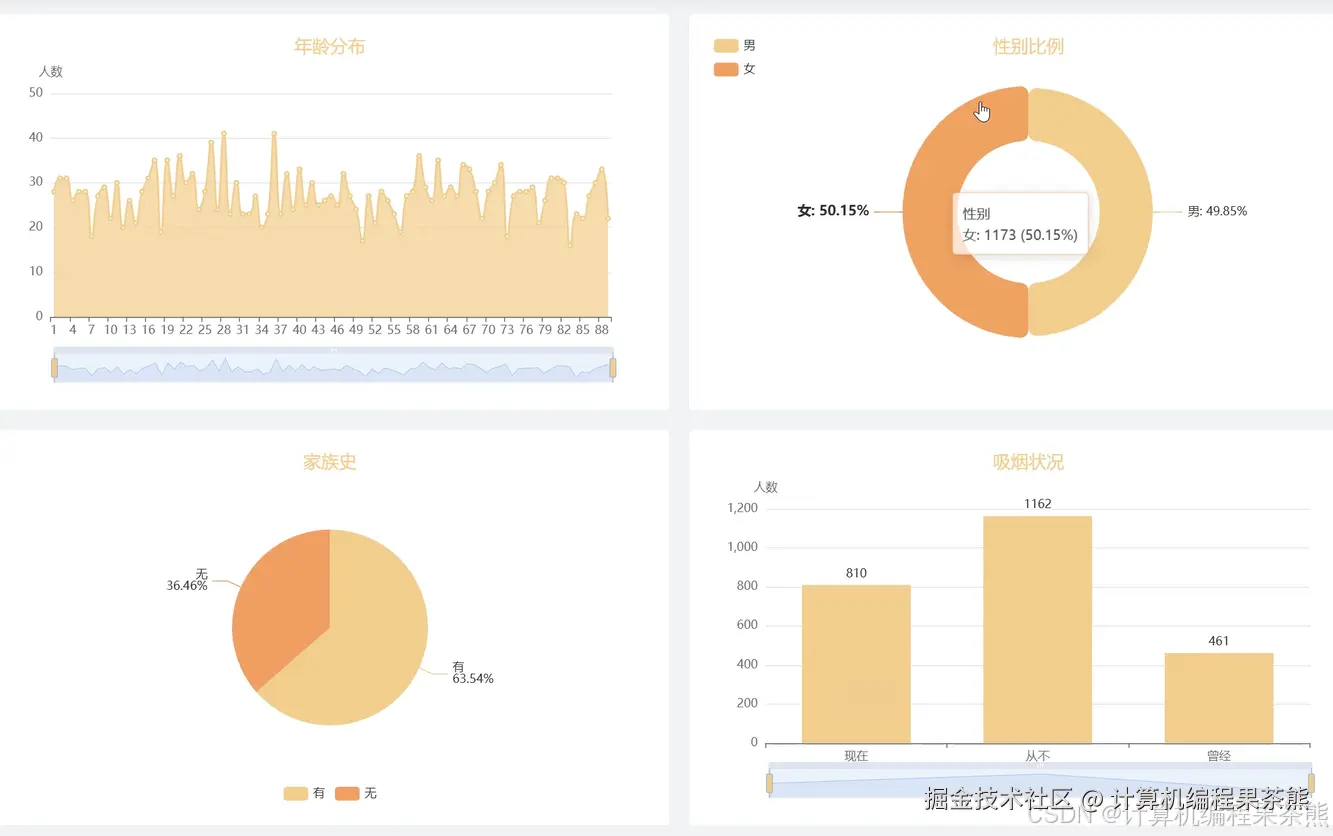
Task: Click the '88' x-axis age label
Action: click(602, 329)
